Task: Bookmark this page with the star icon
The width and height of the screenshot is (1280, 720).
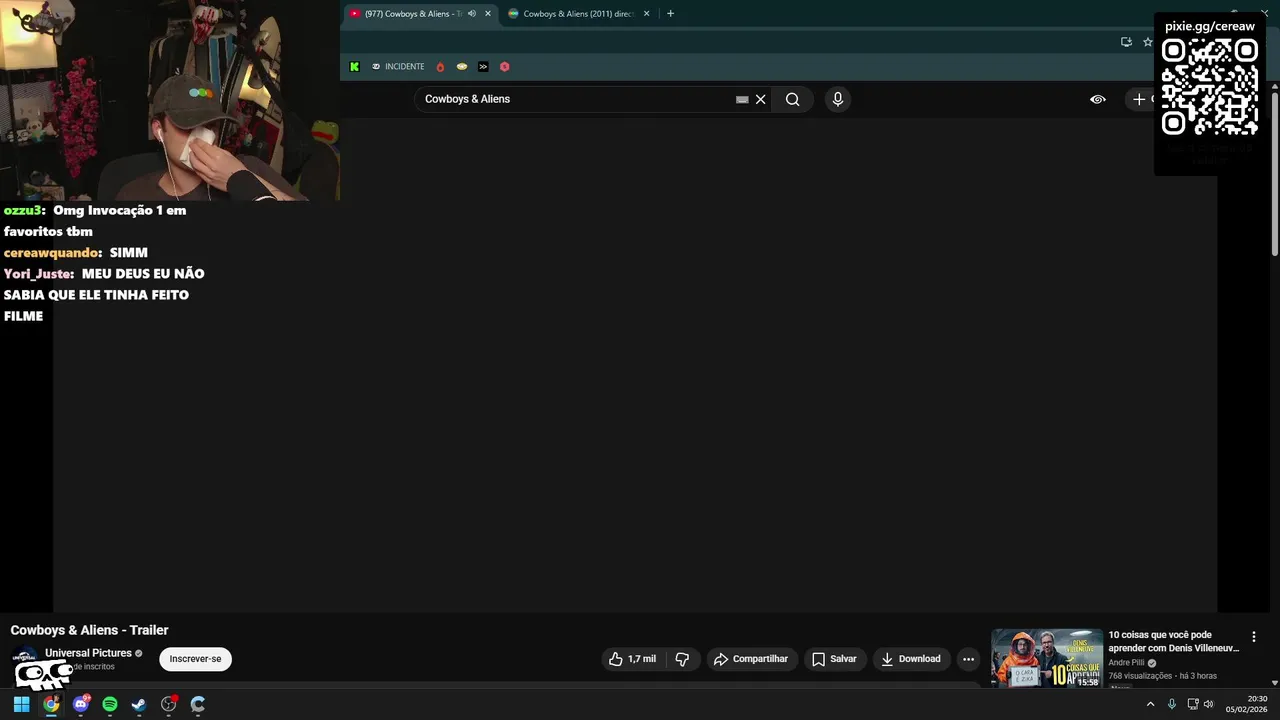Action: pos(1148,42)
